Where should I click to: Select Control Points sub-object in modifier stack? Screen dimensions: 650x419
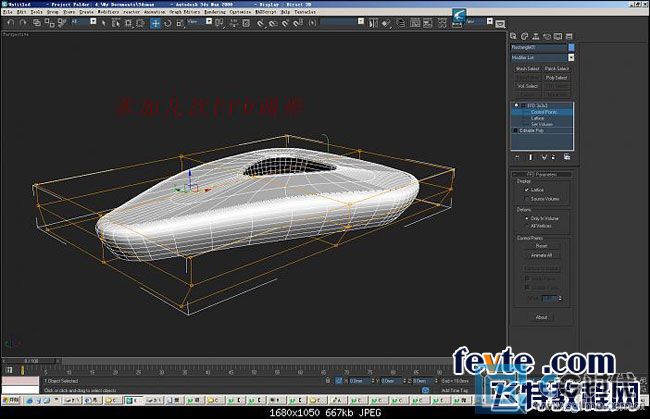543,112
